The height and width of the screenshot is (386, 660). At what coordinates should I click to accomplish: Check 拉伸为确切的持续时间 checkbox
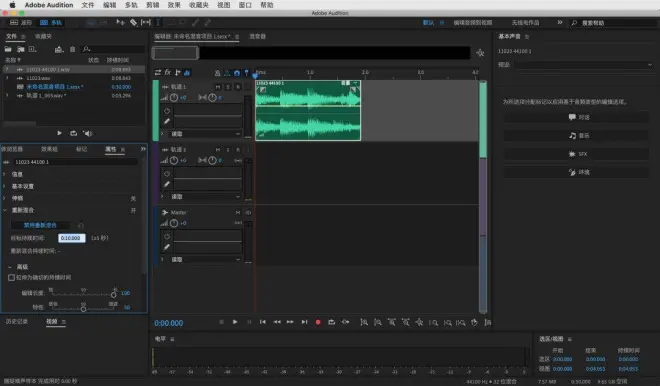[11, 277]
